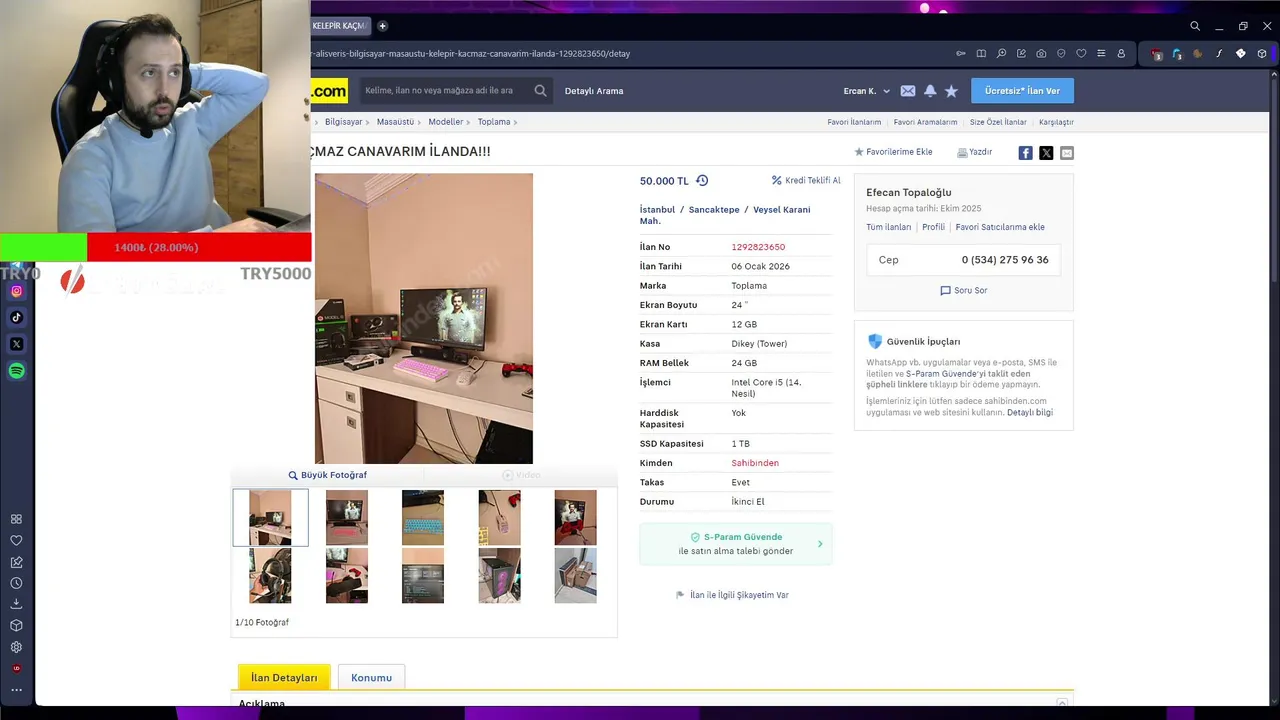Go to Masaüstü breadcrumb

pos(395,122)
